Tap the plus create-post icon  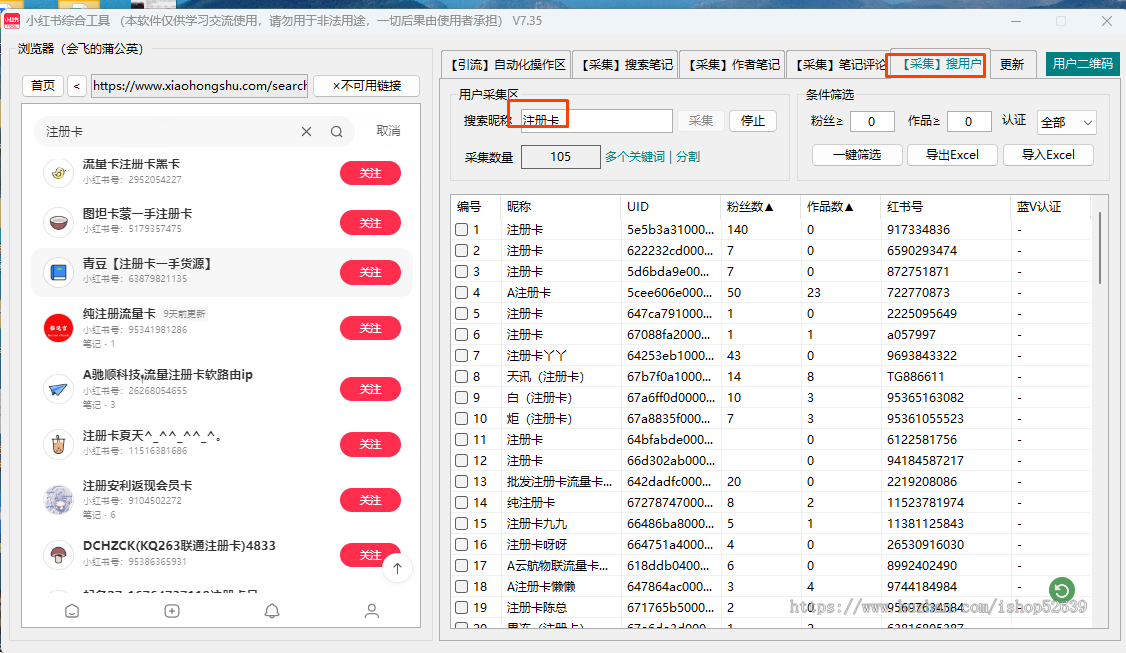pyautogui.click(x=172, y=611)
